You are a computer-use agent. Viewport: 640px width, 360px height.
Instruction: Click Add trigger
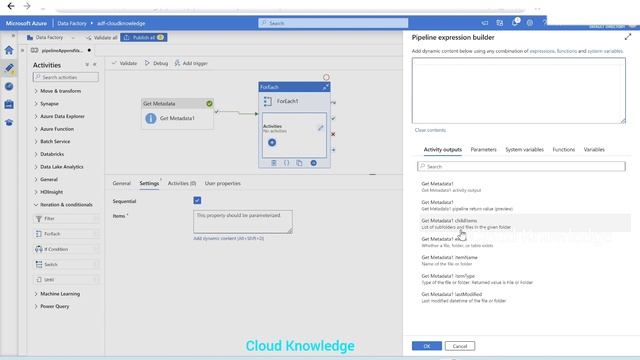point(191,63)
